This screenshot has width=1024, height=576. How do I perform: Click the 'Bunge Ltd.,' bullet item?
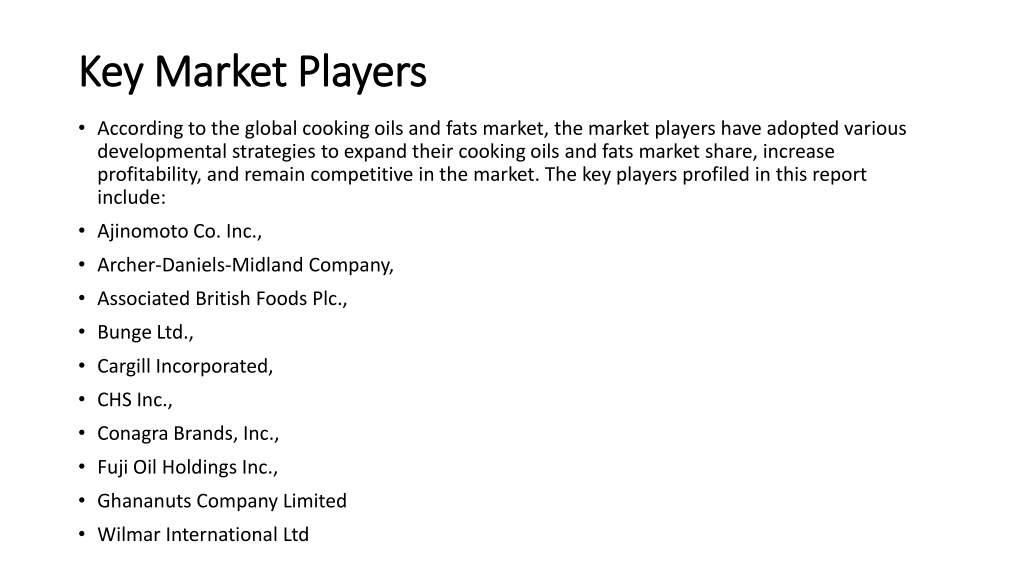[146, 332]
